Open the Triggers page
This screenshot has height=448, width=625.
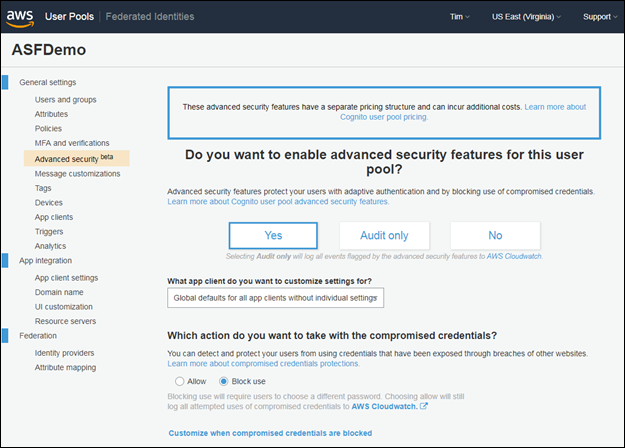[49, 232]
